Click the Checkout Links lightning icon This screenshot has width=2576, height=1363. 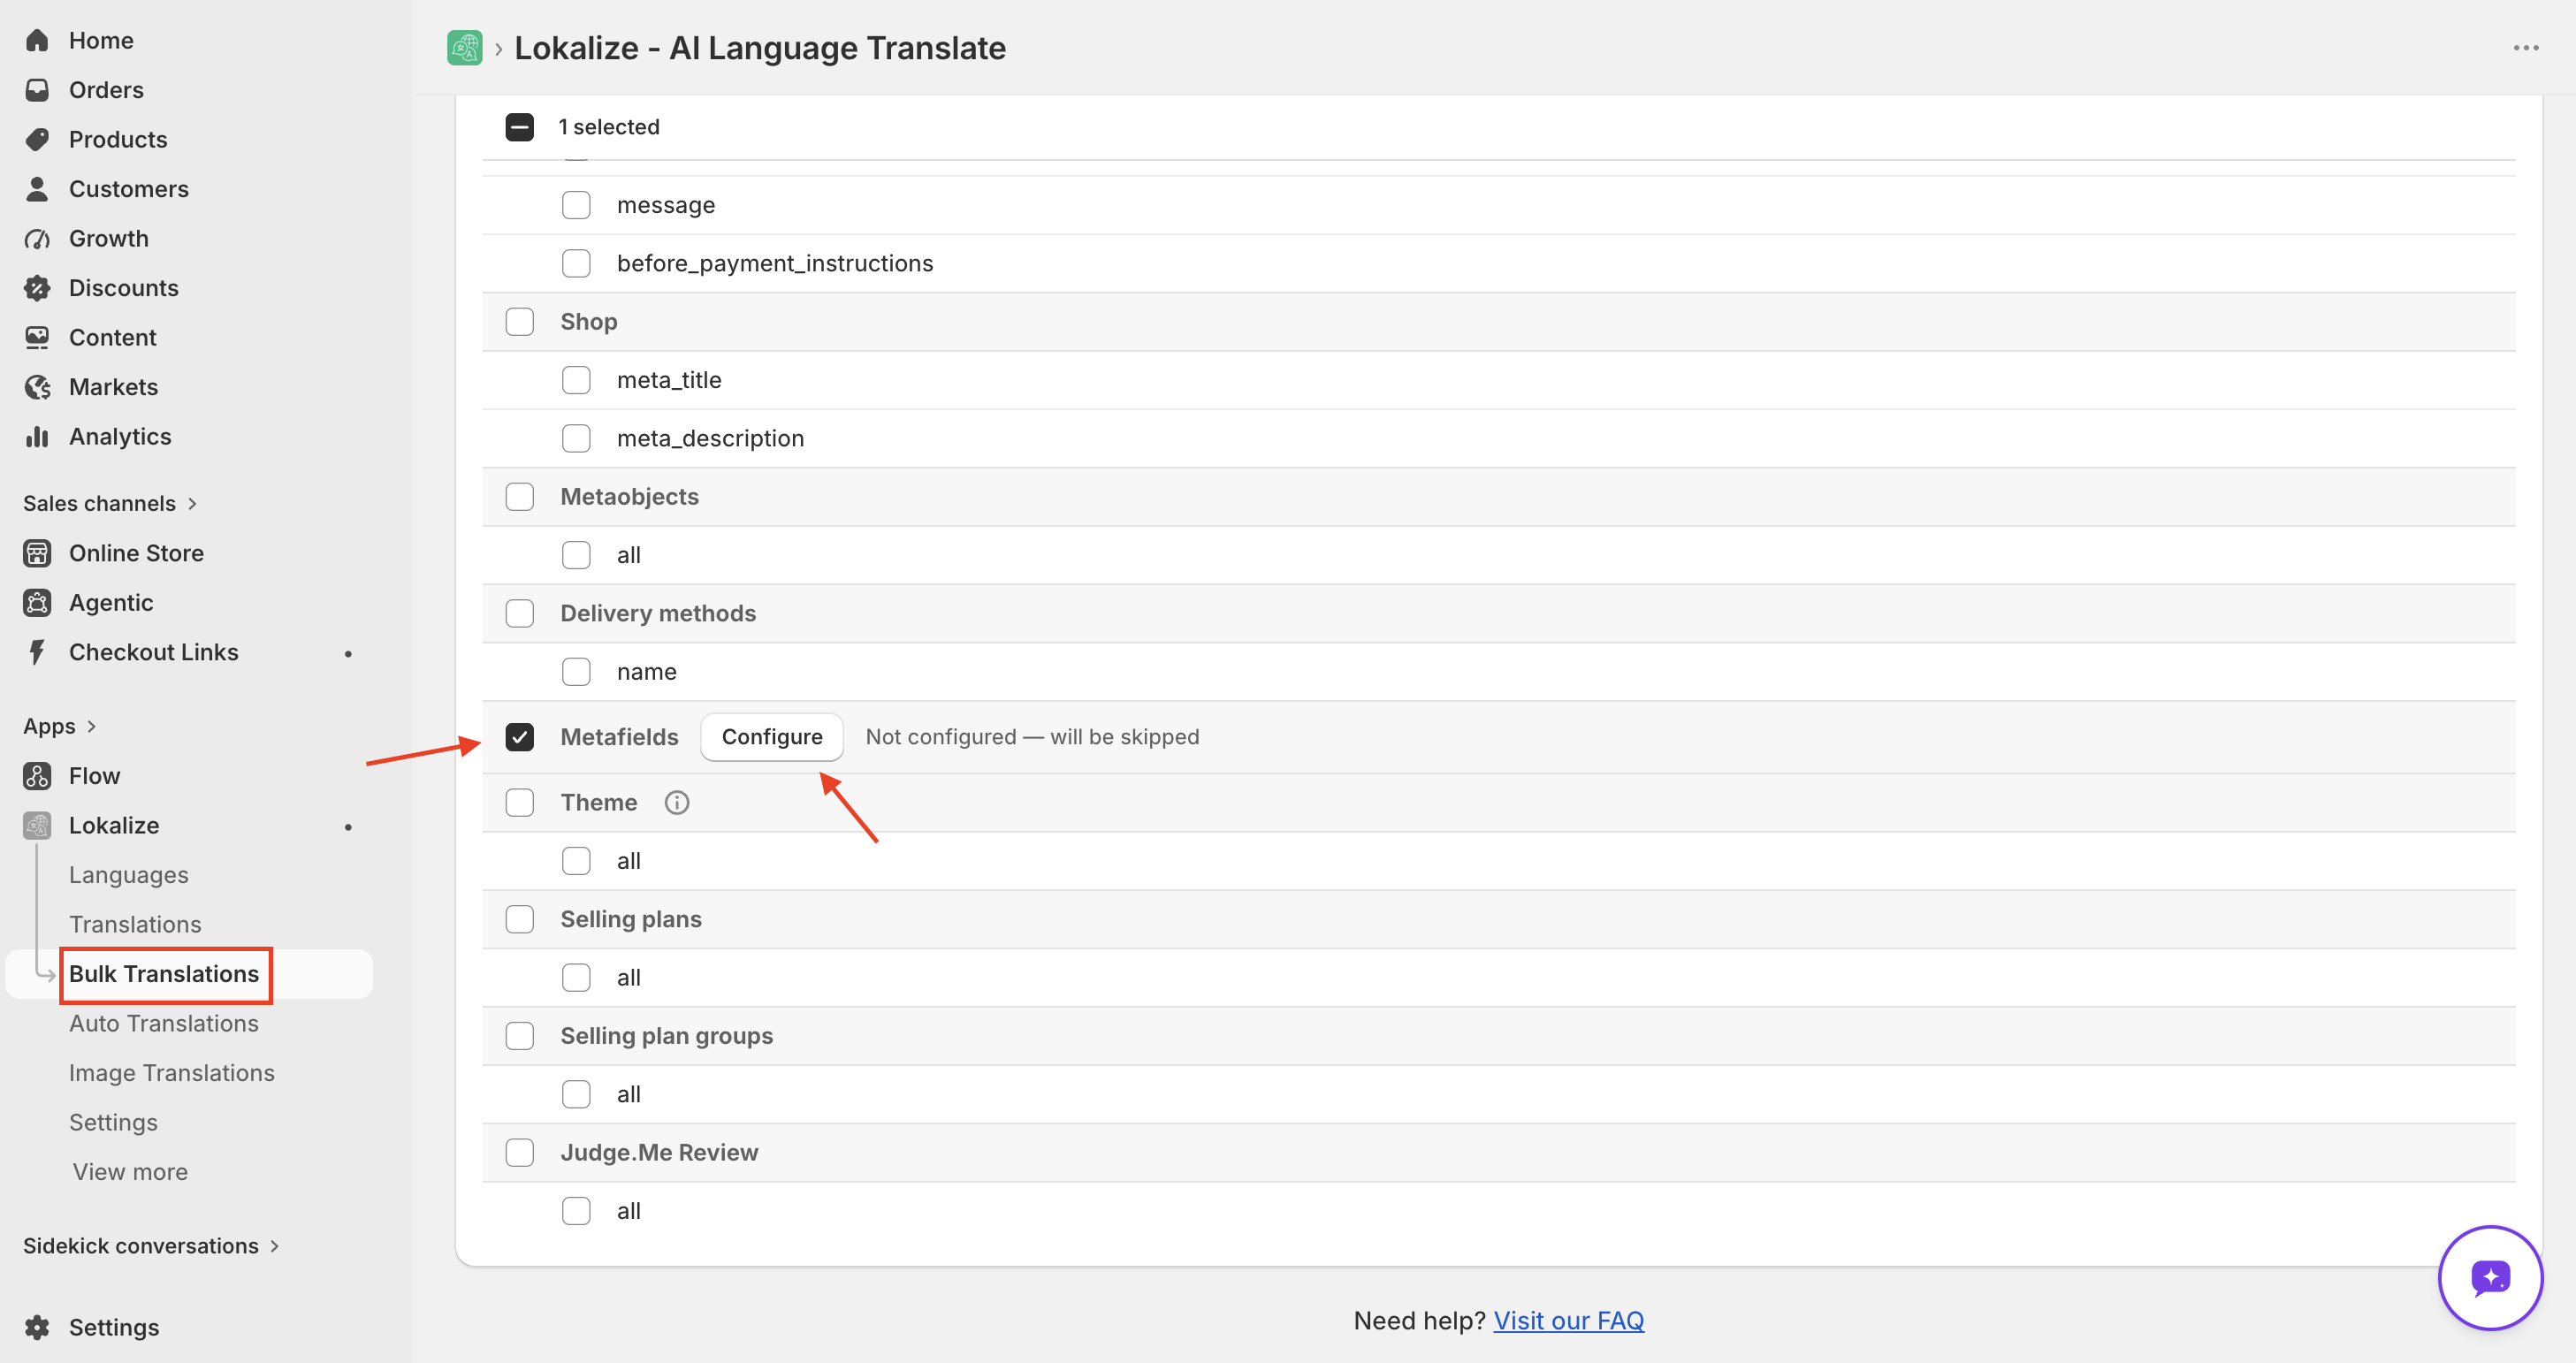click(37, 652)
